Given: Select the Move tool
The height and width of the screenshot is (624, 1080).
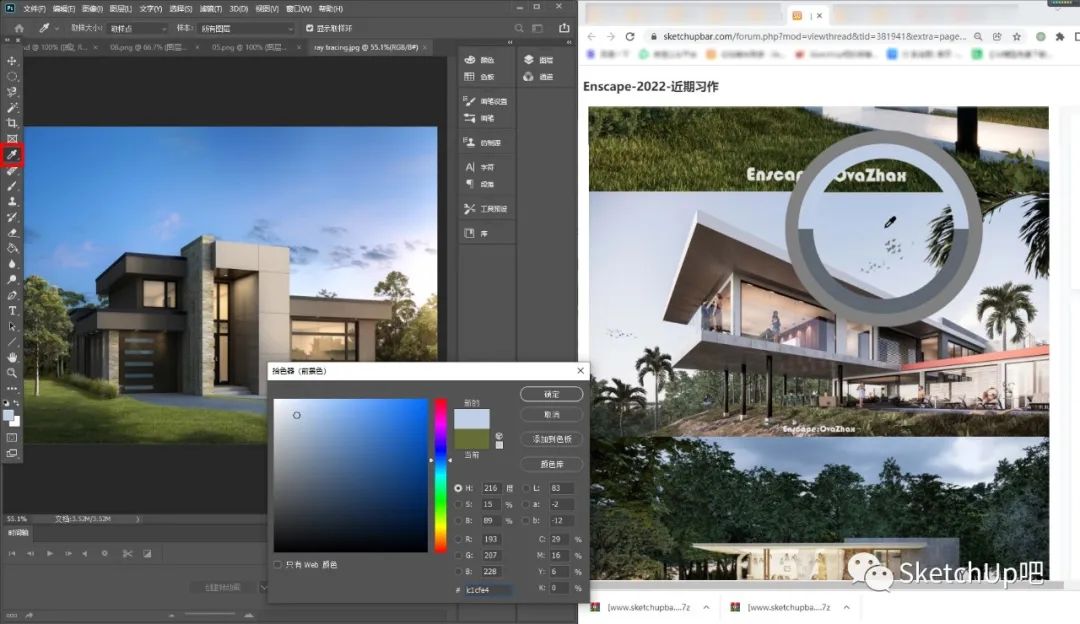Looking at the screenshot, I should (x=12, y=61).
